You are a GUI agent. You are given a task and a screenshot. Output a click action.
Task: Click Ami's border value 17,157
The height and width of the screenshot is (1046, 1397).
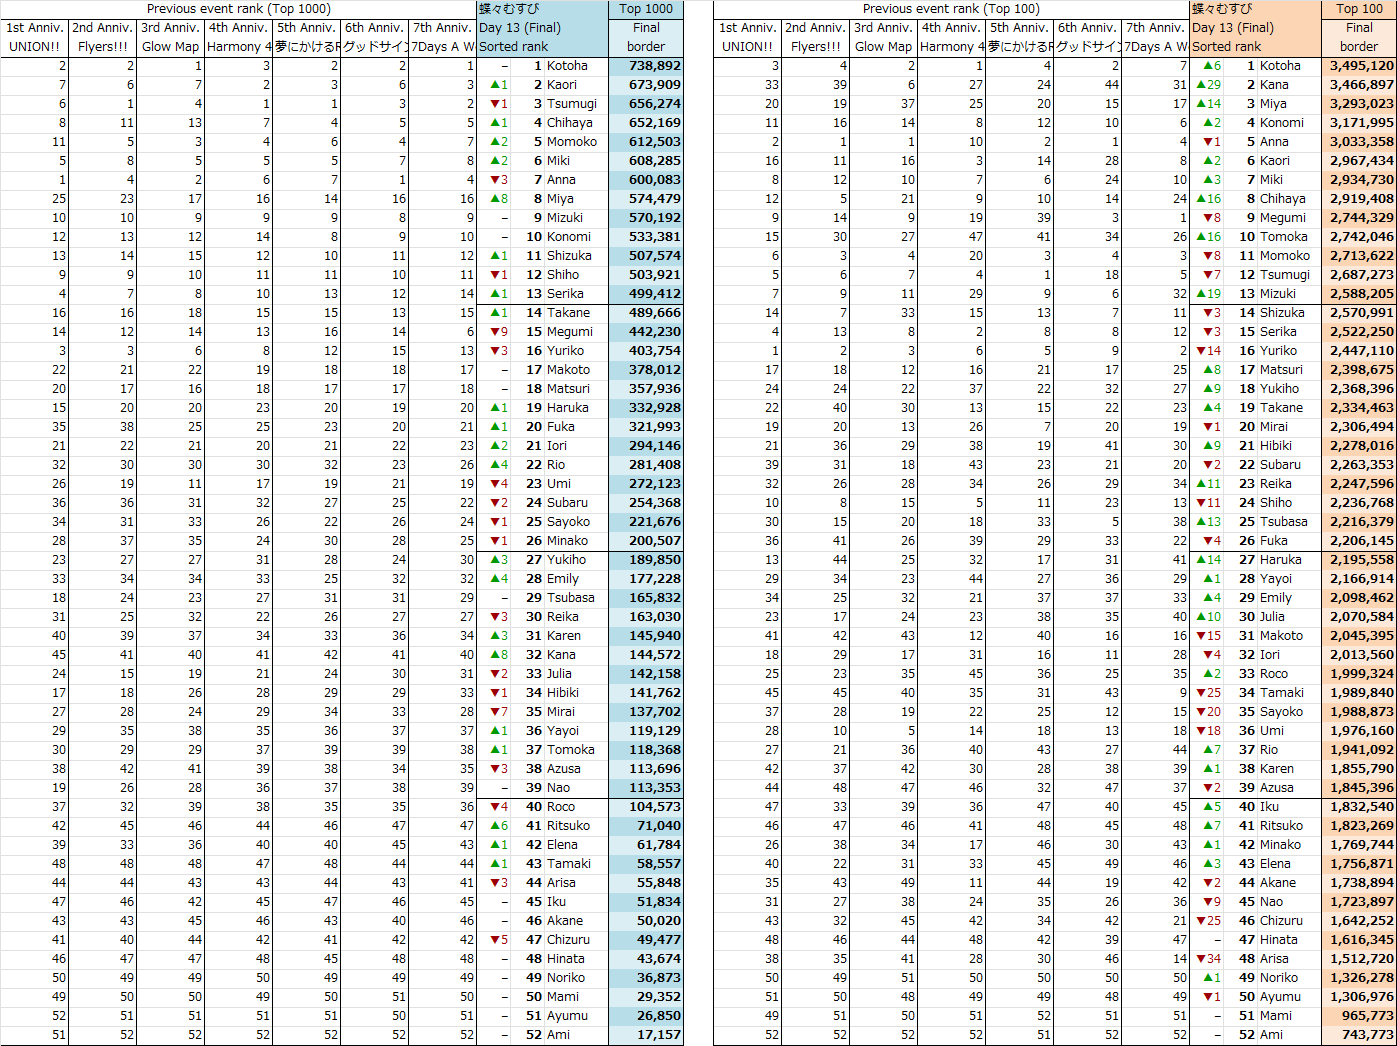(x=646, y=1035)
